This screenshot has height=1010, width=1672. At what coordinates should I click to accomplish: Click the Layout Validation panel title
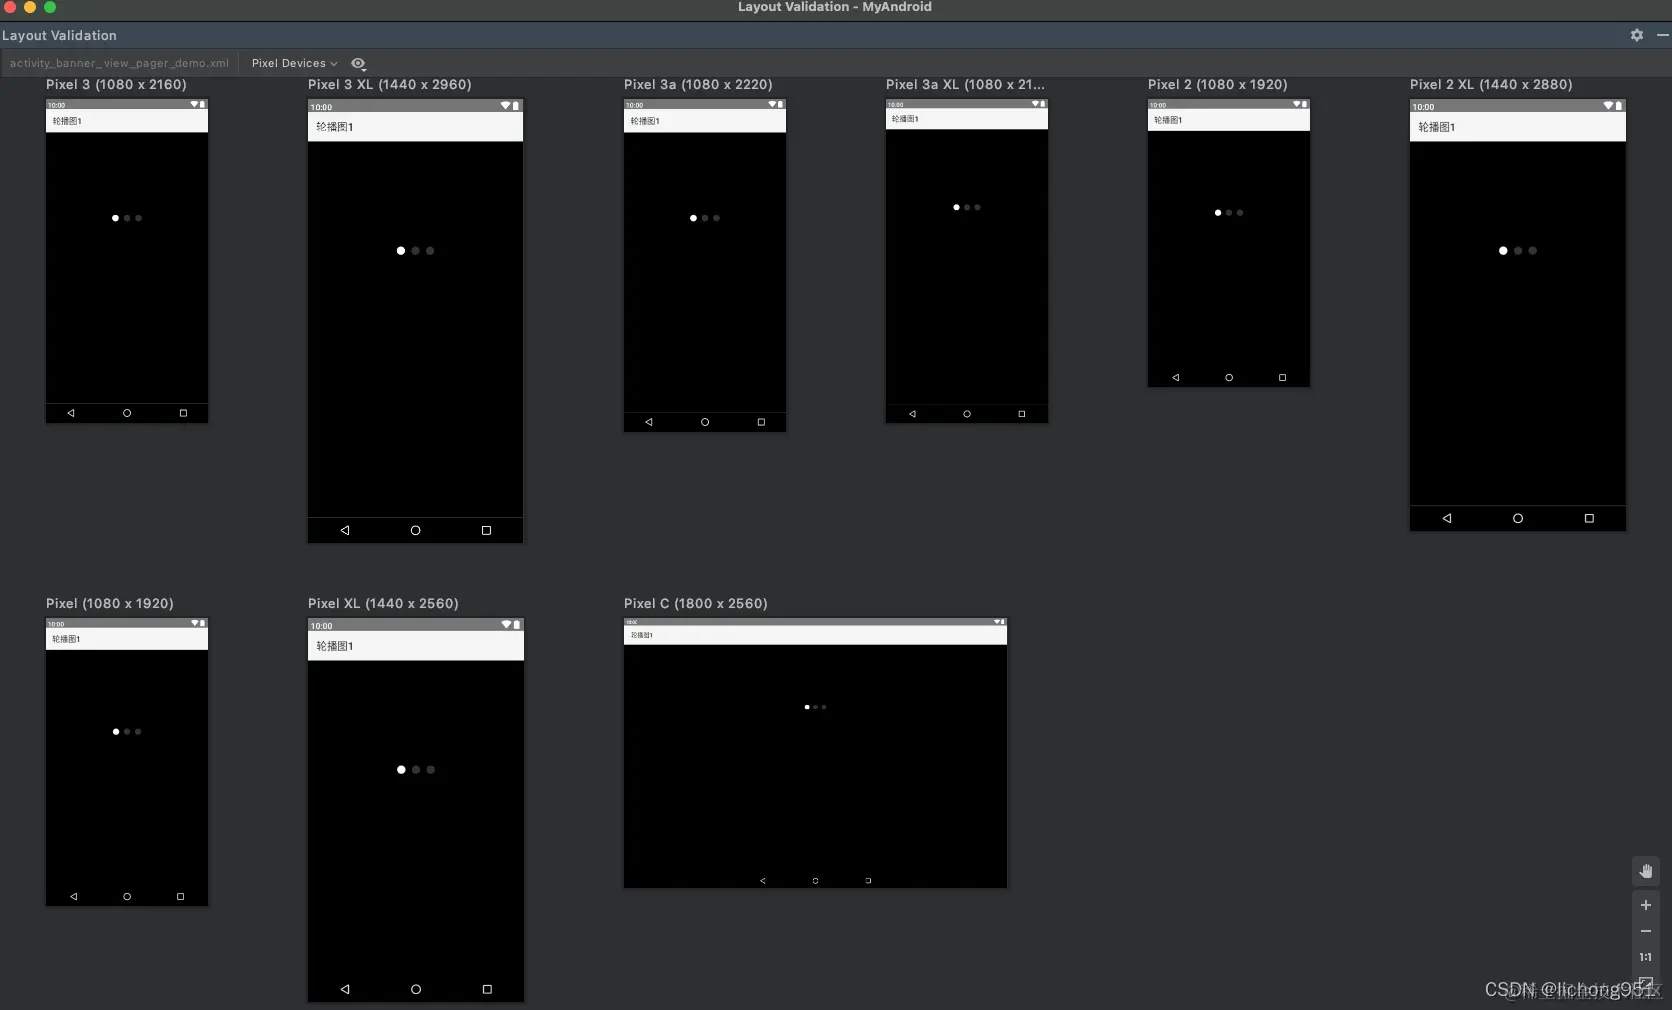coord(59,35)
